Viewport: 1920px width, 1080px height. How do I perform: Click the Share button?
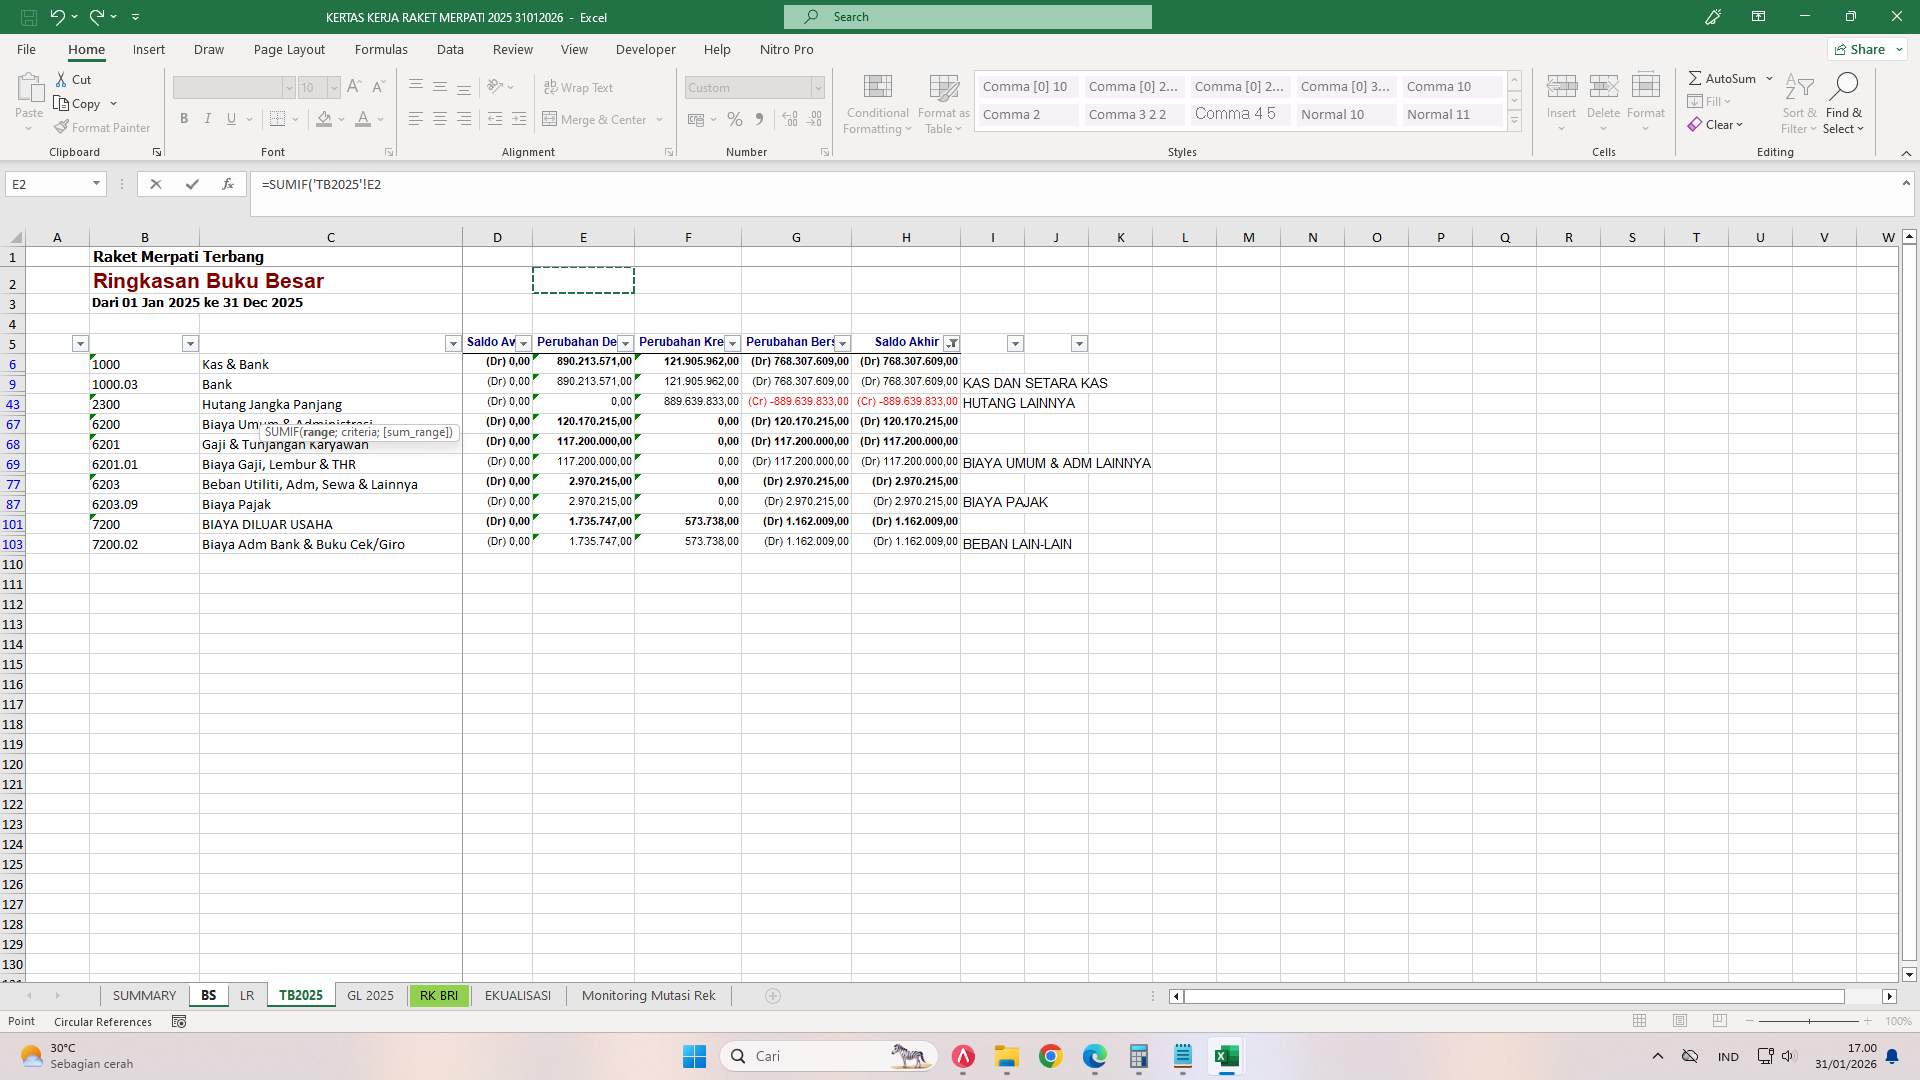1864,48
